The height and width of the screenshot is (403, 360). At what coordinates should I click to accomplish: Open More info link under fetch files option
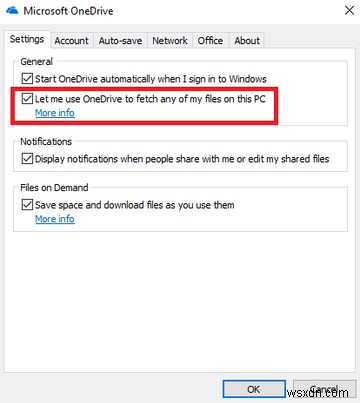(x=55, y=113)
